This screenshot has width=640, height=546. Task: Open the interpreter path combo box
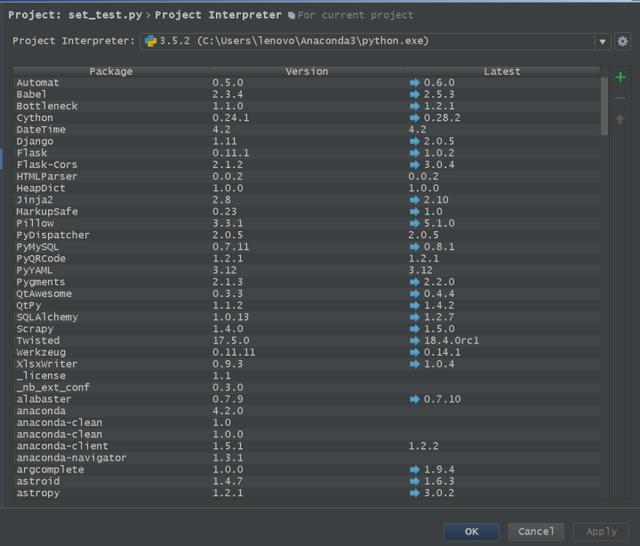[370, 41]
